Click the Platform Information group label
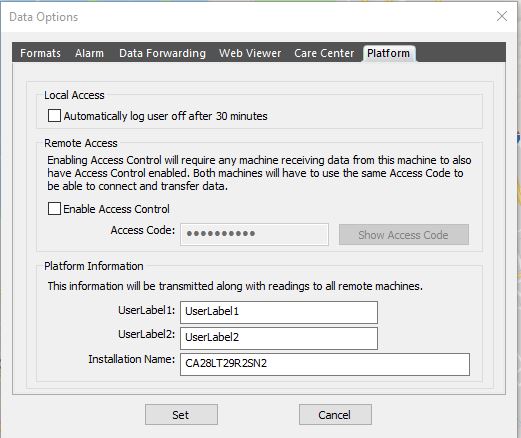Image resolution: width=521 pixels, height=438 pixels. click(94, 266)
